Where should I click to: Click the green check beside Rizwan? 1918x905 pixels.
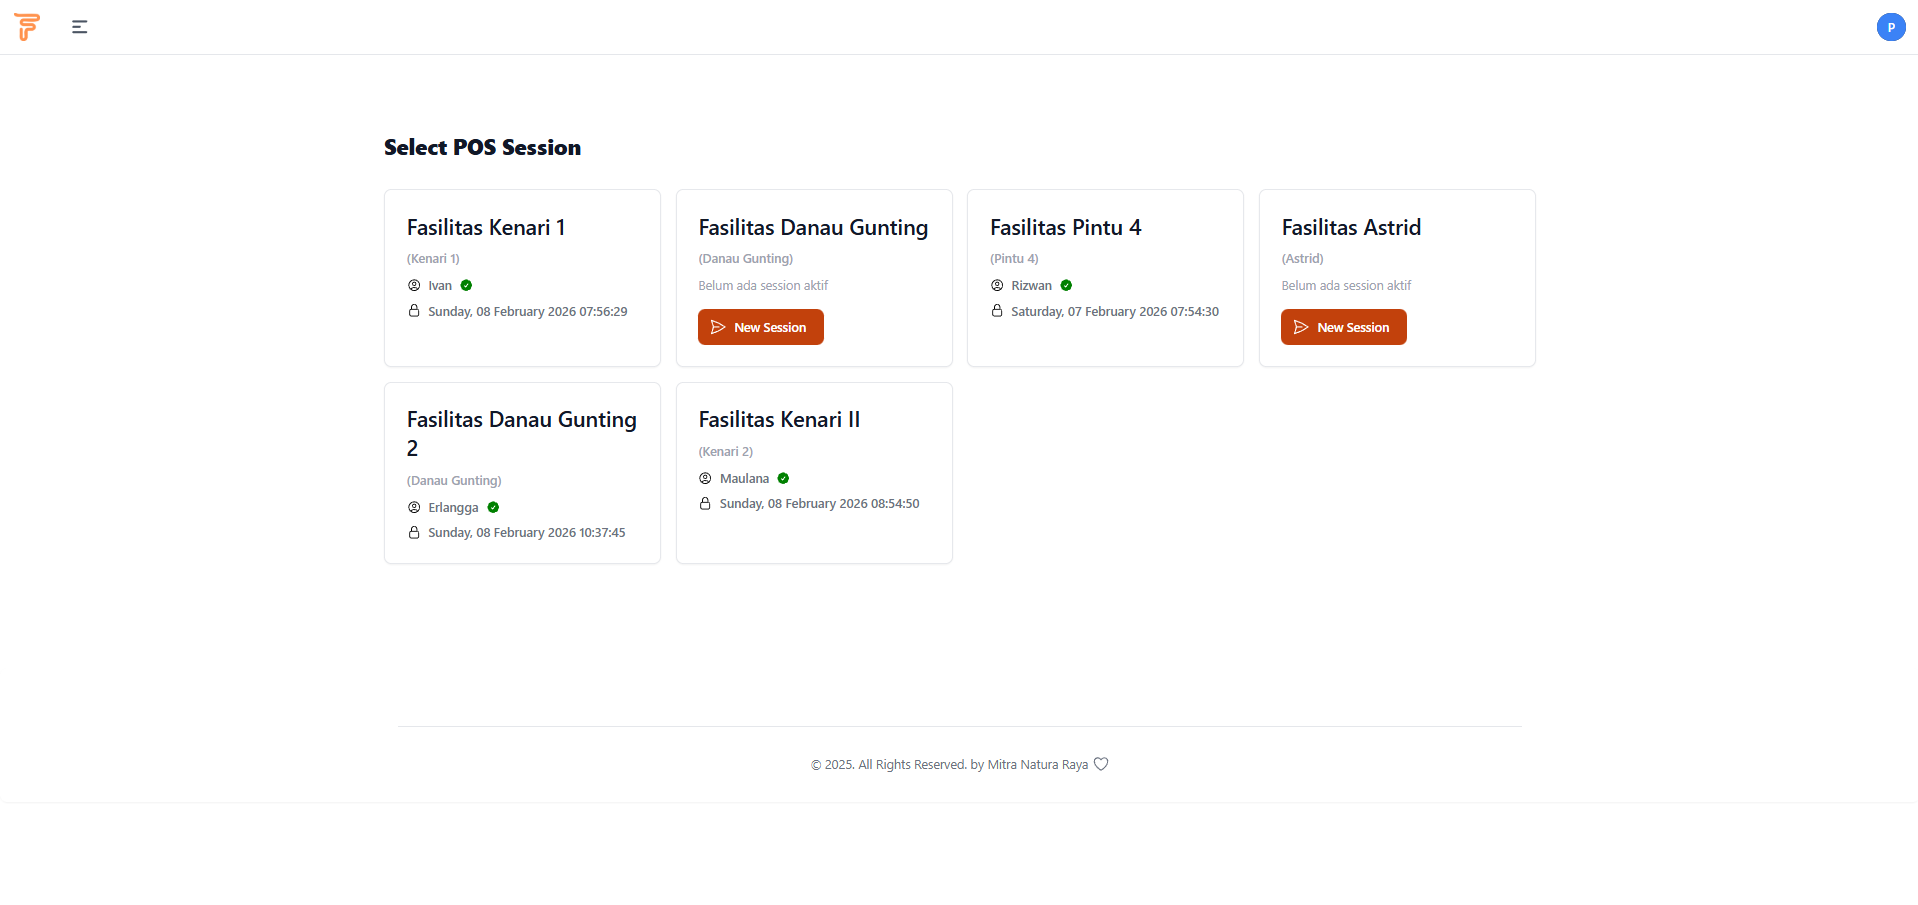[1066, 286]
